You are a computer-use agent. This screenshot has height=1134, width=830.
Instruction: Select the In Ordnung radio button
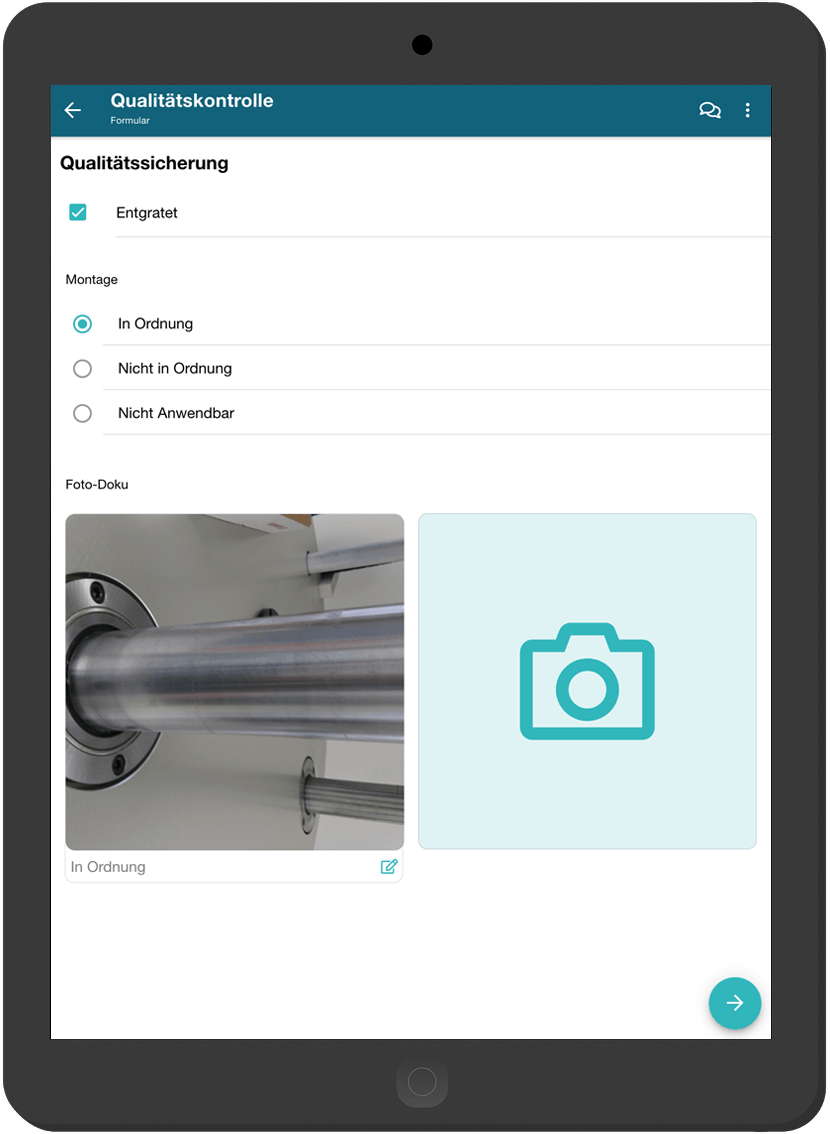82,324
